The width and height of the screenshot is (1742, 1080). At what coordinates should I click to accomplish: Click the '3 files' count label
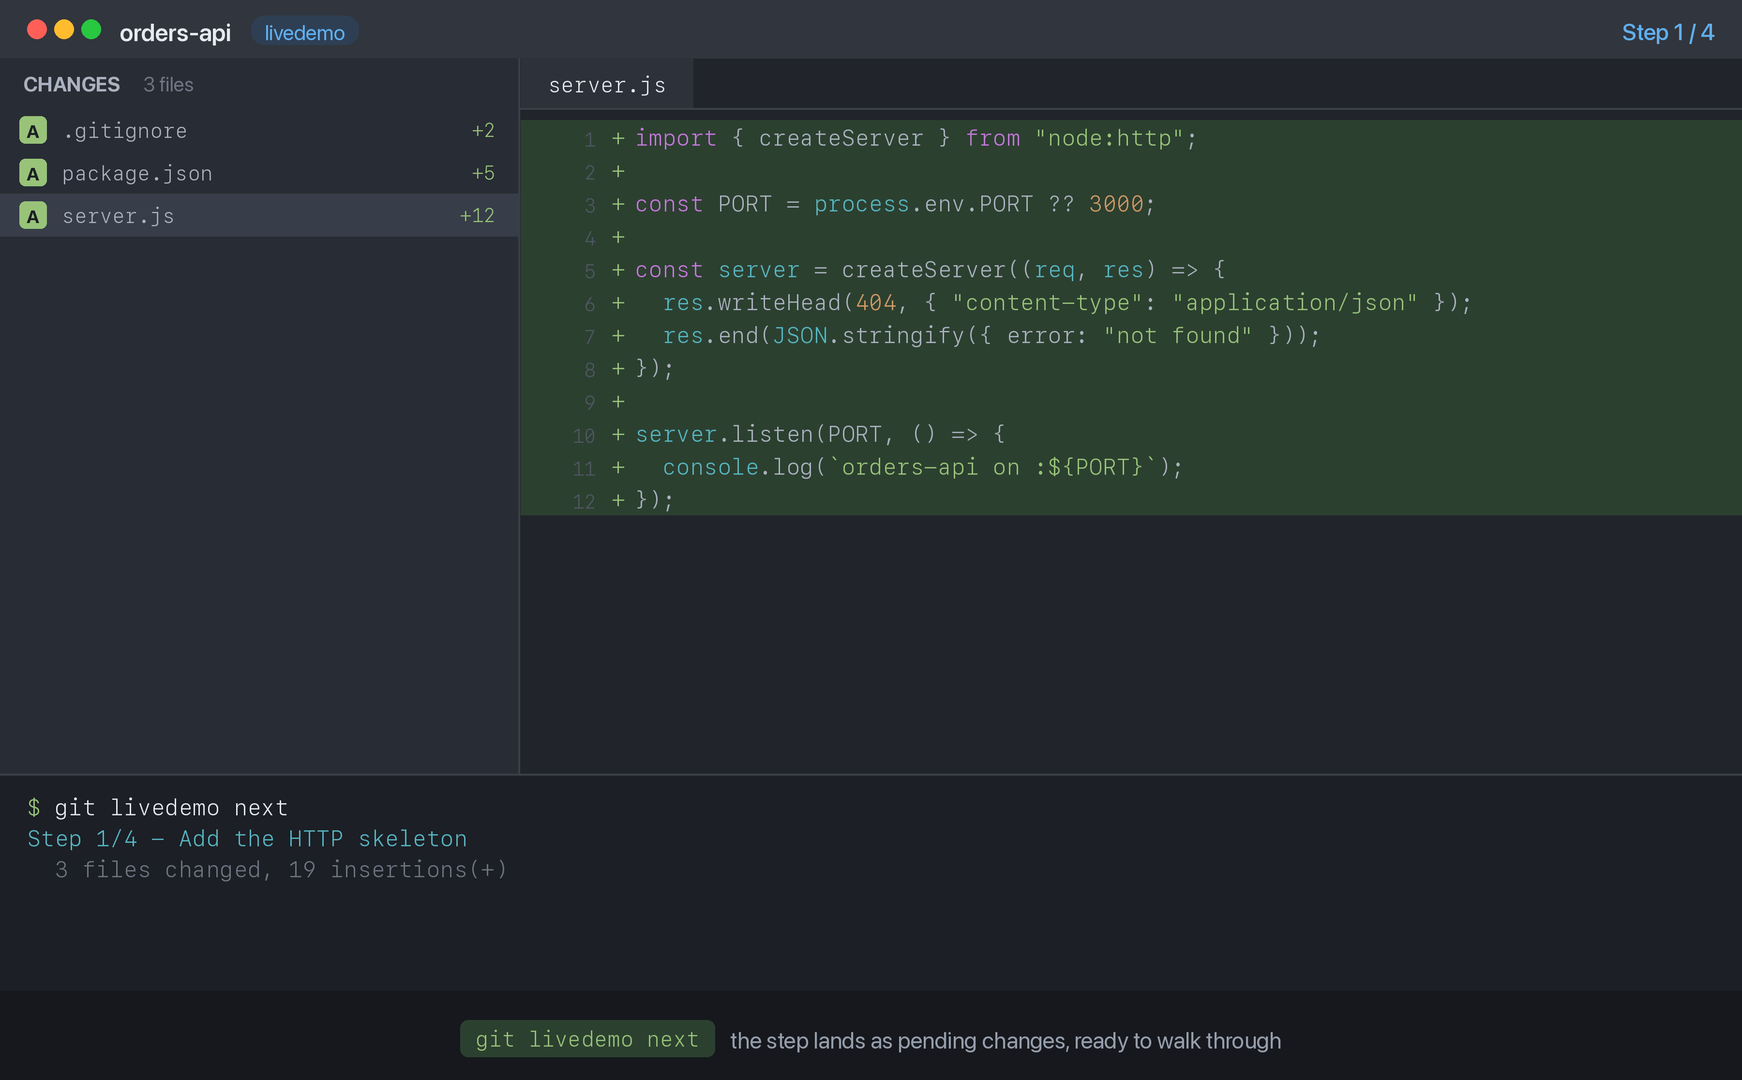tap(168, 84)
